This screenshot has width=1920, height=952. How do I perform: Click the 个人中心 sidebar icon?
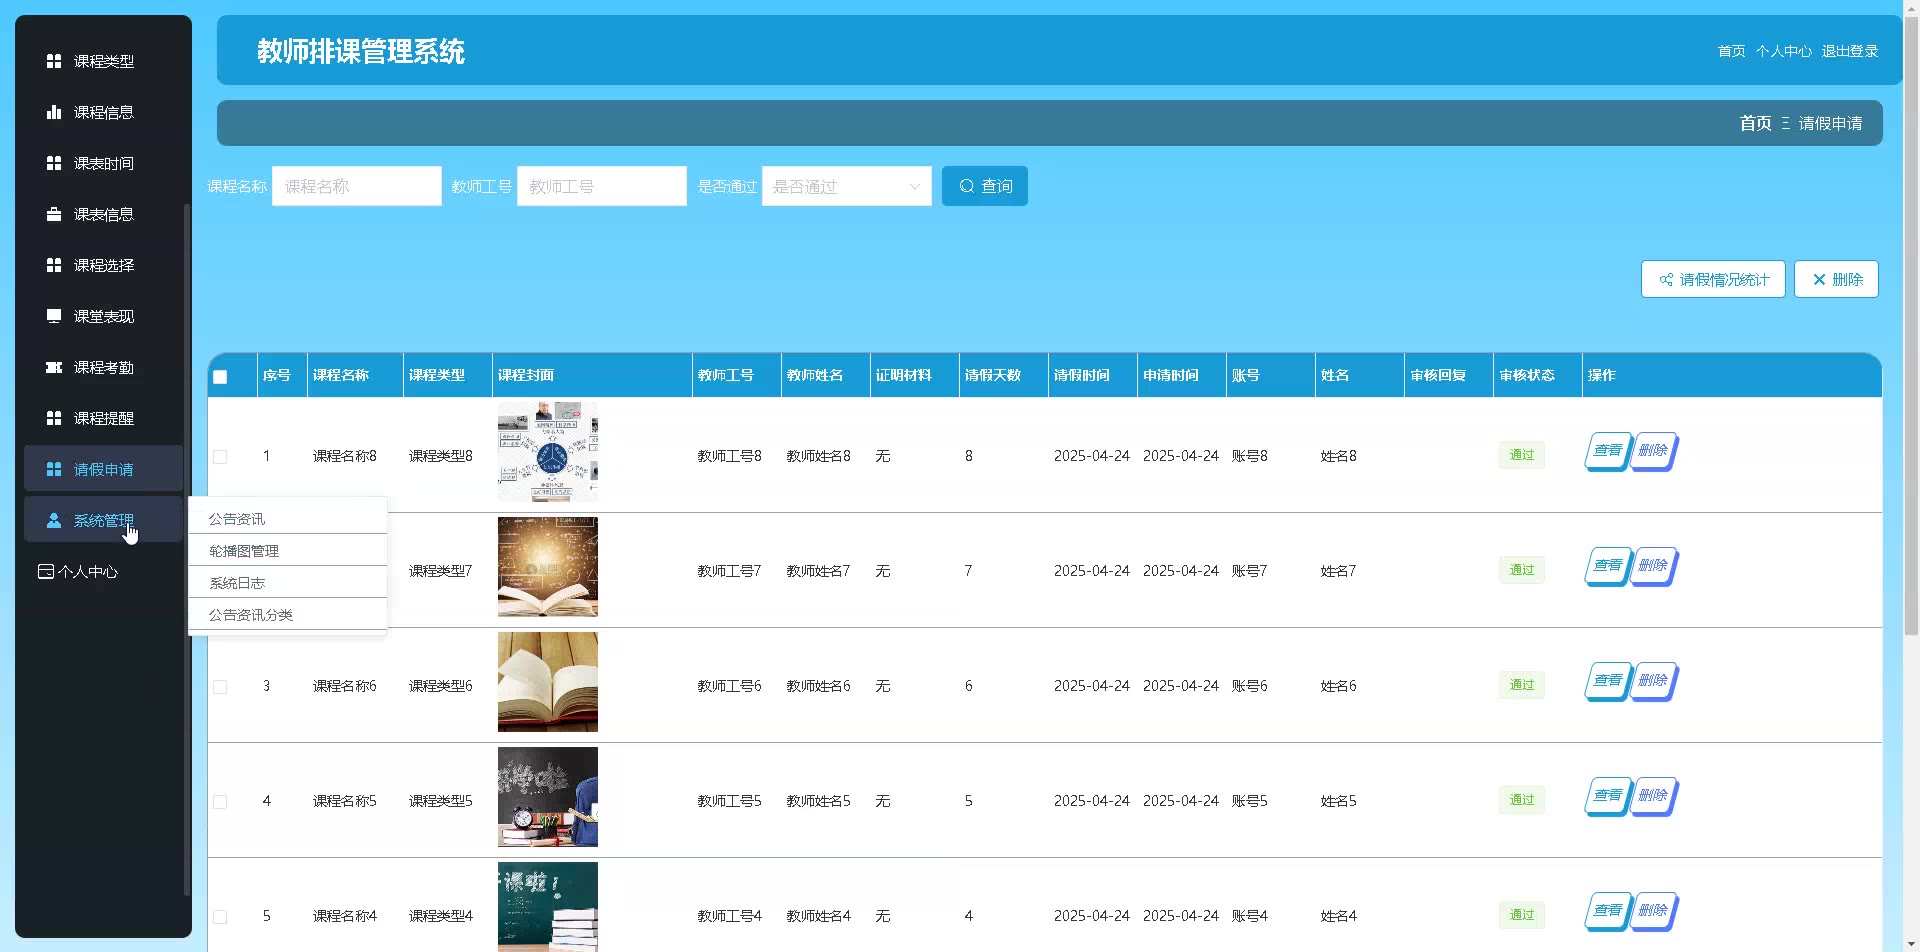tap(46, 572)
